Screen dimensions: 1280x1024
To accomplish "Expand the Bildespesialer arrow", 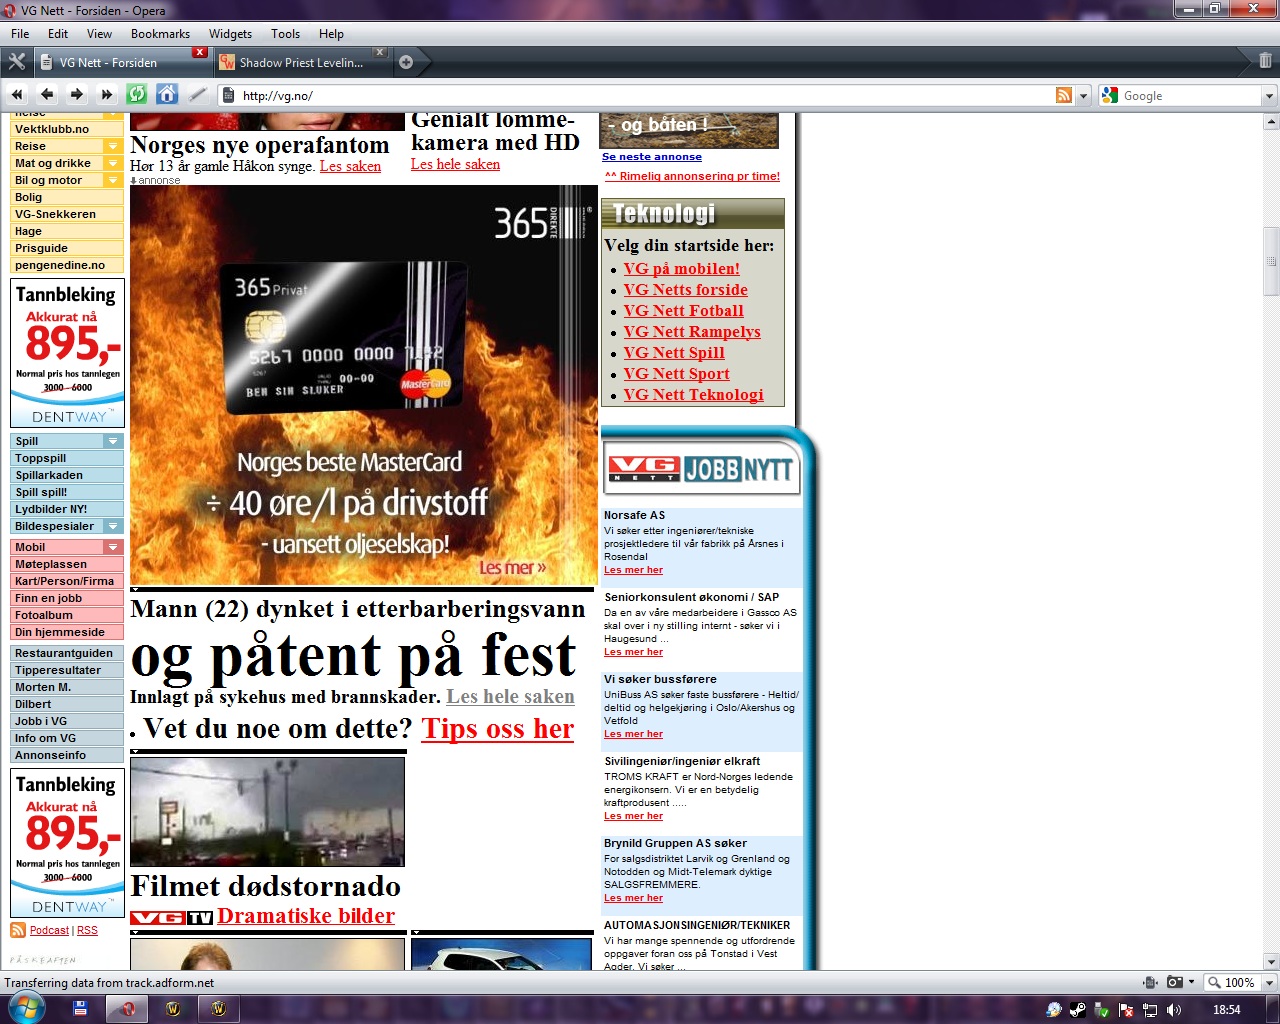I will (x=112, y=526).
